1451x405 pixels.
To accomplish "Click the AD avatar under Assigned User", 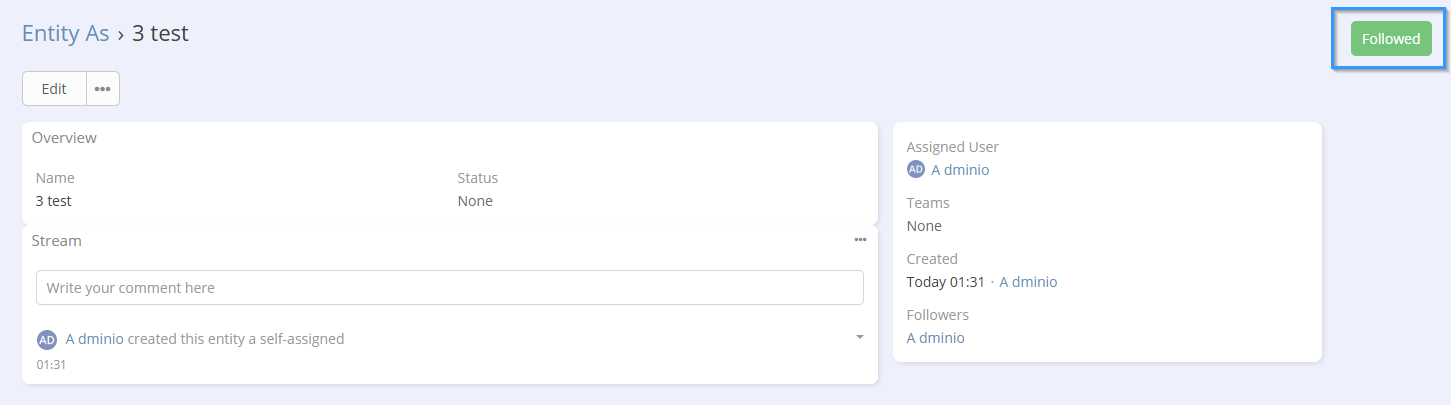I will pyautogui.click(x=916, y=170).
